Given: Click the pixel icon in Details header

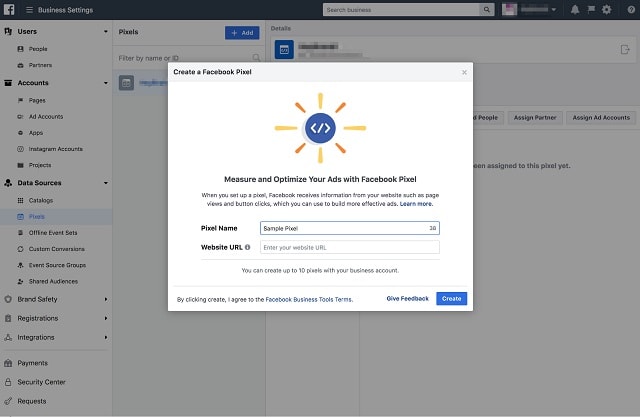Looking at the screenshot, I should [284, 50].
